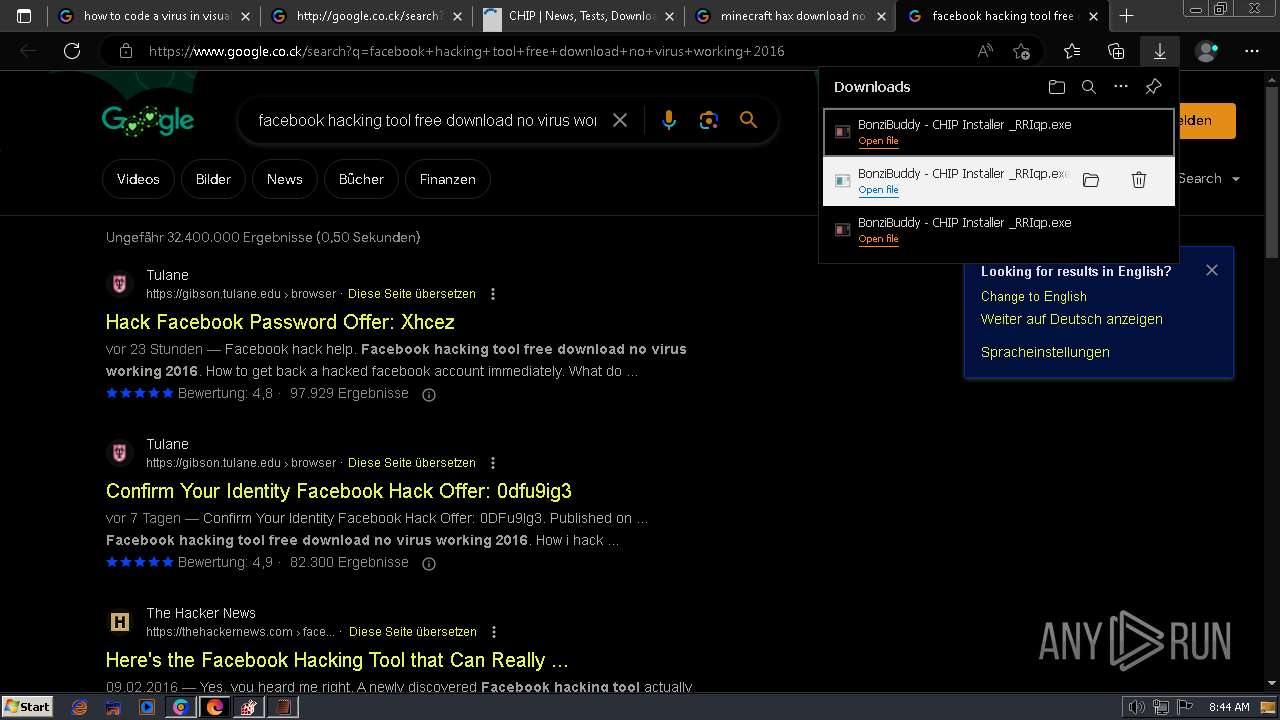Go to the Google logo homepage

(148, 120)
